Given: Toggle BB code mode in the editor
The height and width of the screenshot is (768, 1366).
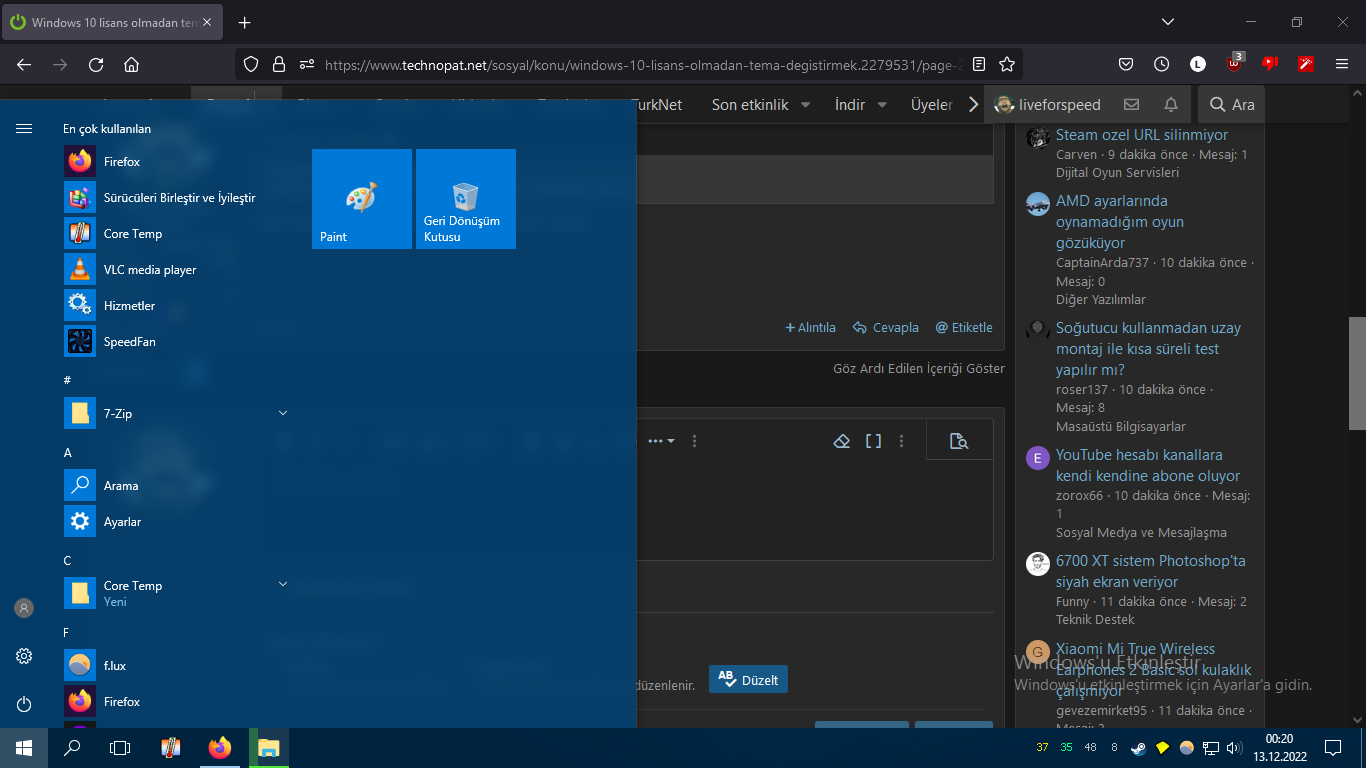Looking at the screenshot, I should (x=873, y=441).
